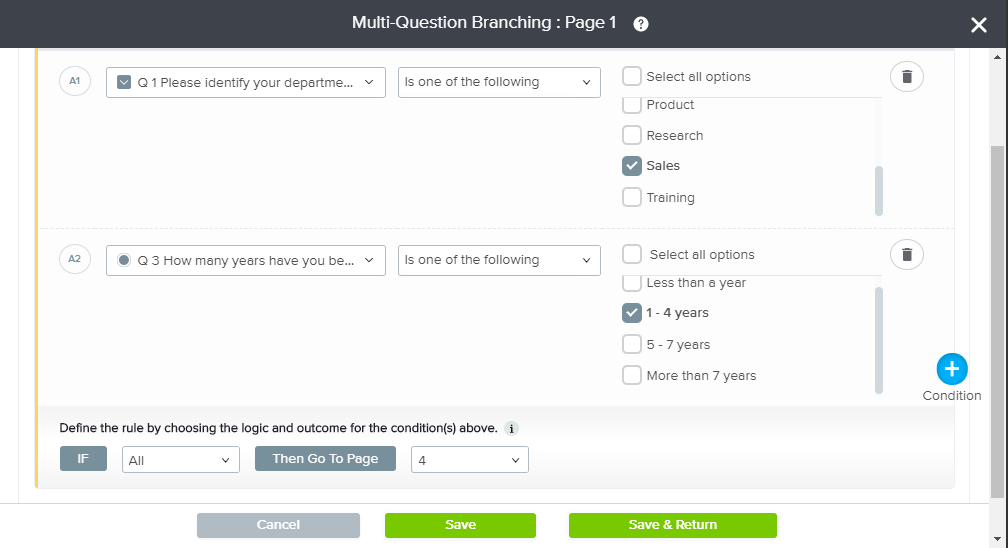Change the target page number dropdown
Image resolution: width=1008 pixels, height=548 pixels.
(469, 460)
